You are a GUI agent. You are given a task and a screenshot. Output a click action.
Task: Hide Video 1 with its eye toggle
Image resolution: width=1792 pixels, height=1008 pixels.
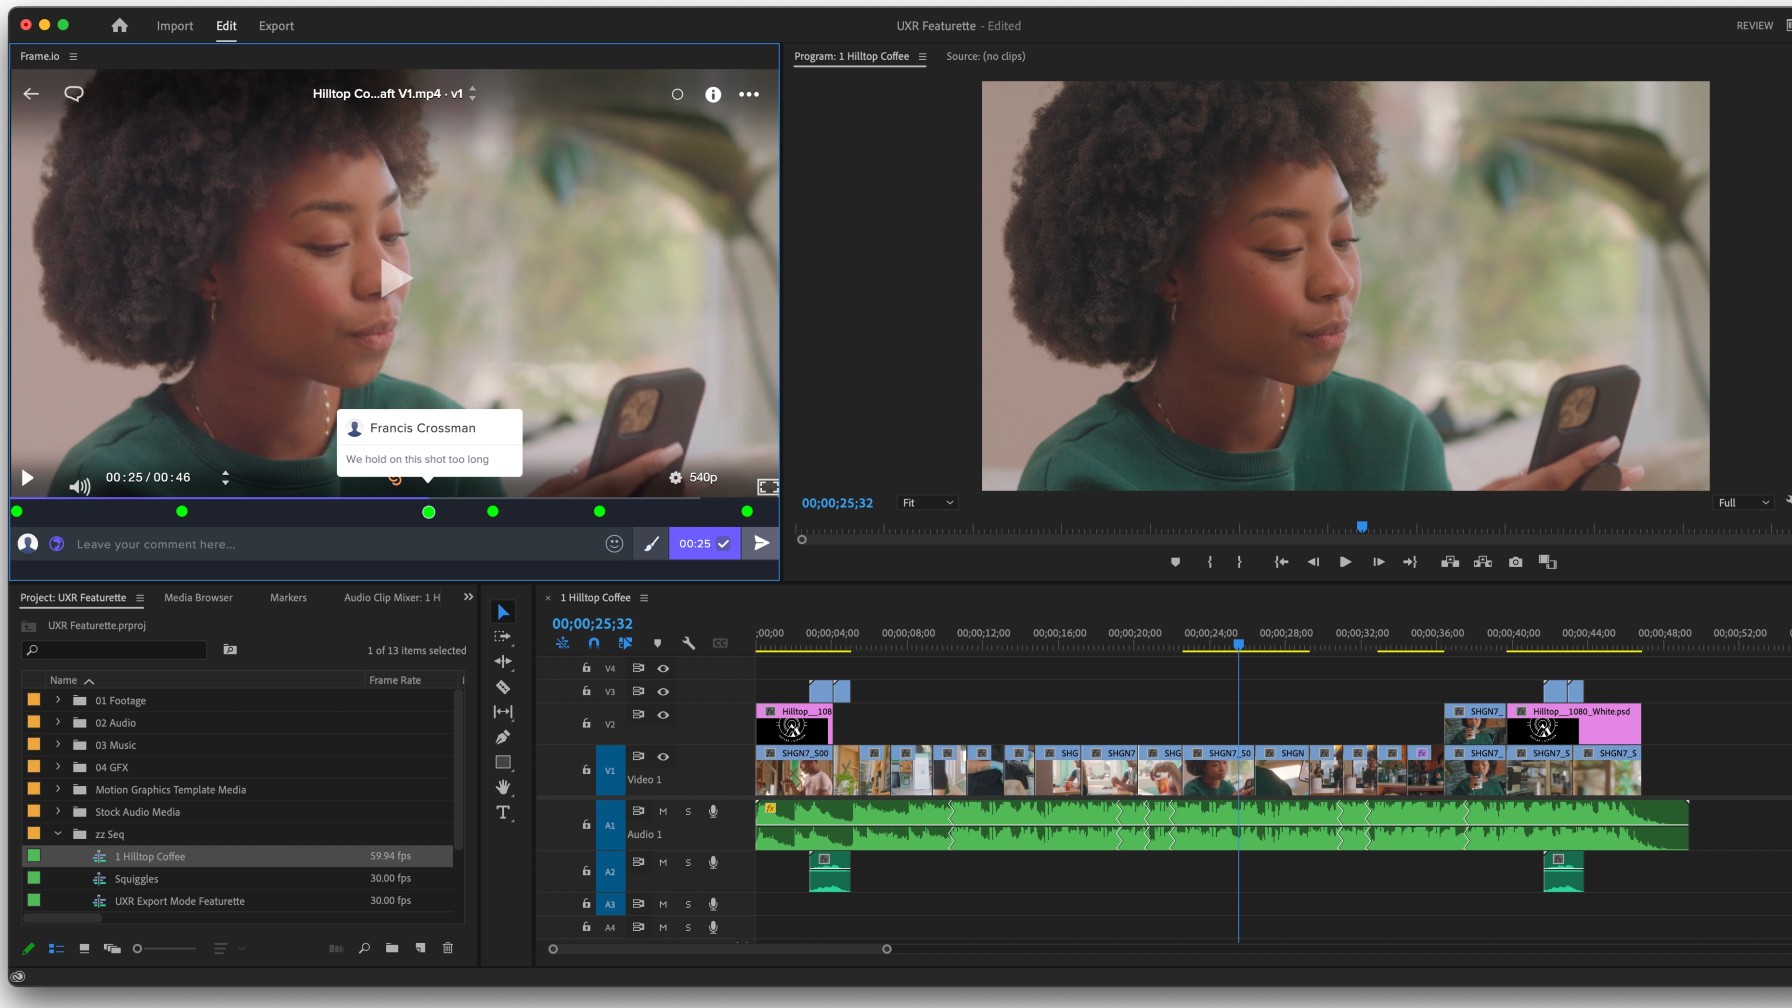pos(662,757)
